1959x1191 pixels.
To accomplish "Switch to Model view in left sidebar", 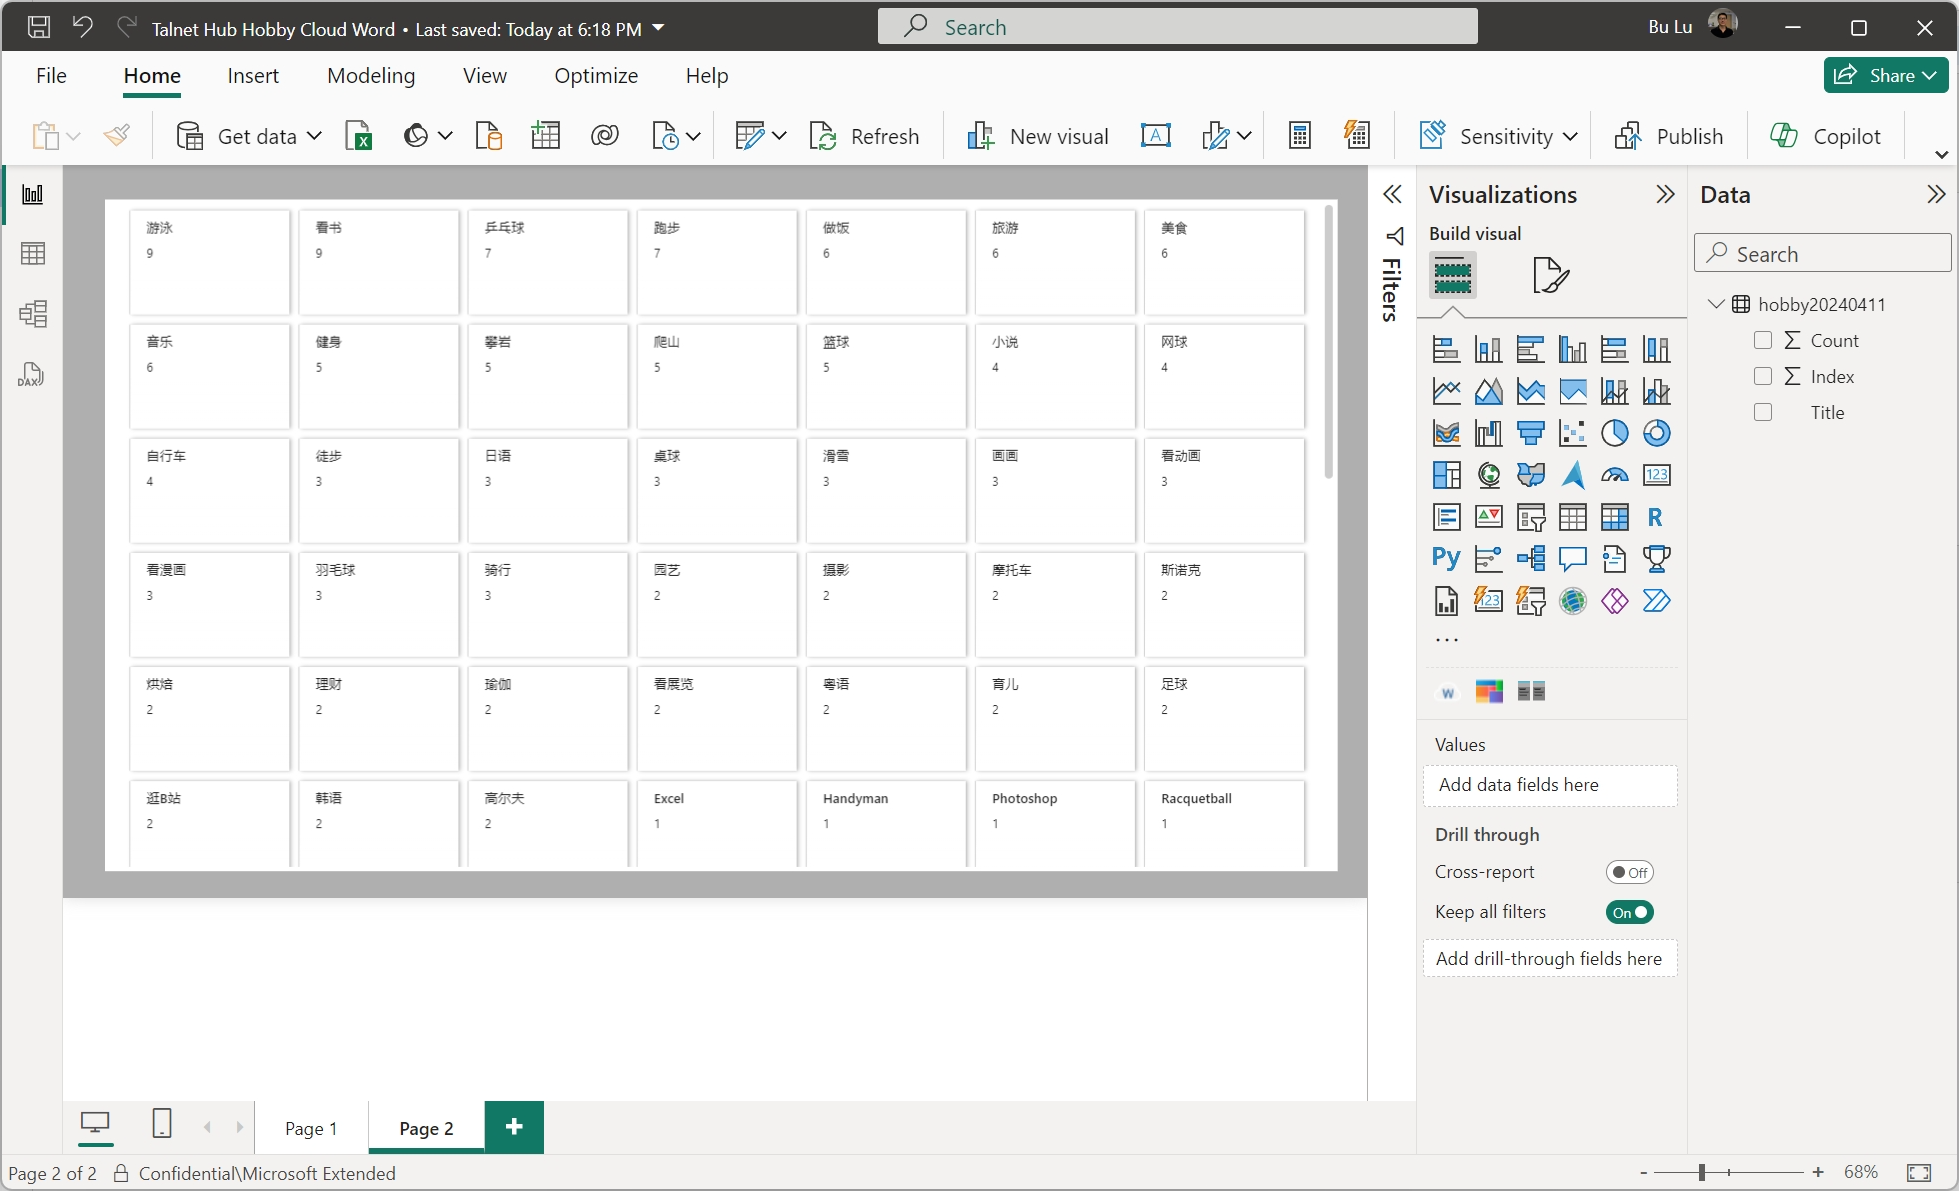I will 32,314.
